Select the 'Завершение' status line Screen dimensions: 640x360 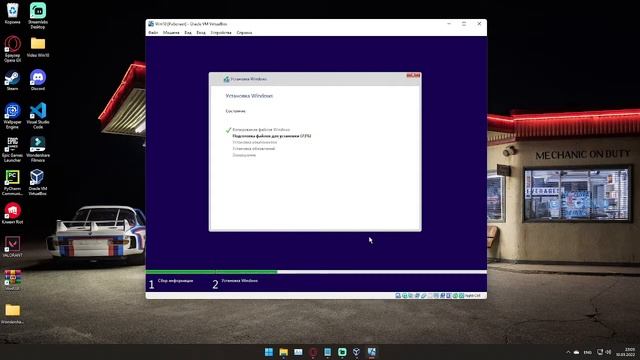244,155
